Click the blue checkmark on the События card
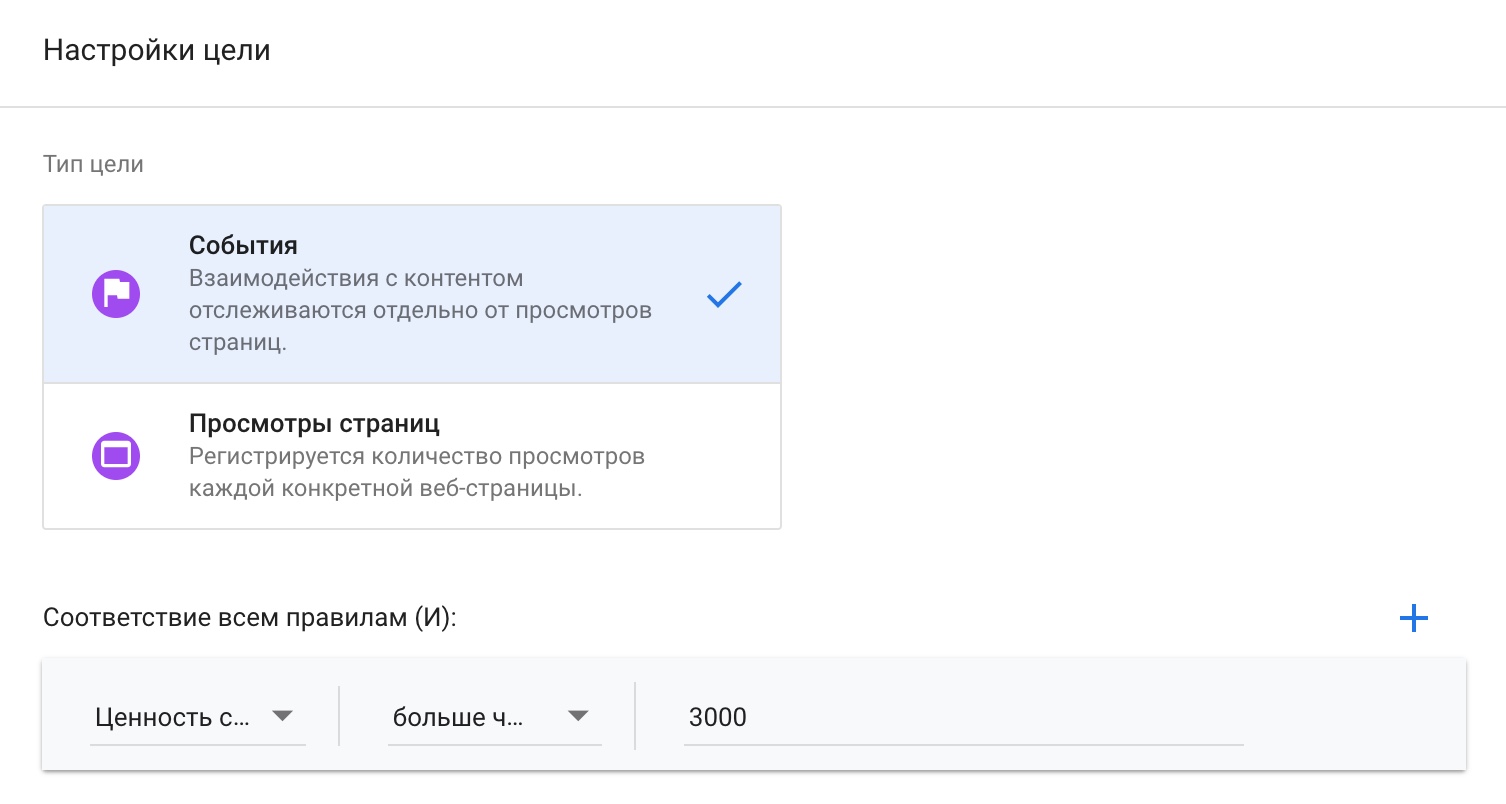The height and width of the screenshot is (804, 1506). [x=725, y=293]
